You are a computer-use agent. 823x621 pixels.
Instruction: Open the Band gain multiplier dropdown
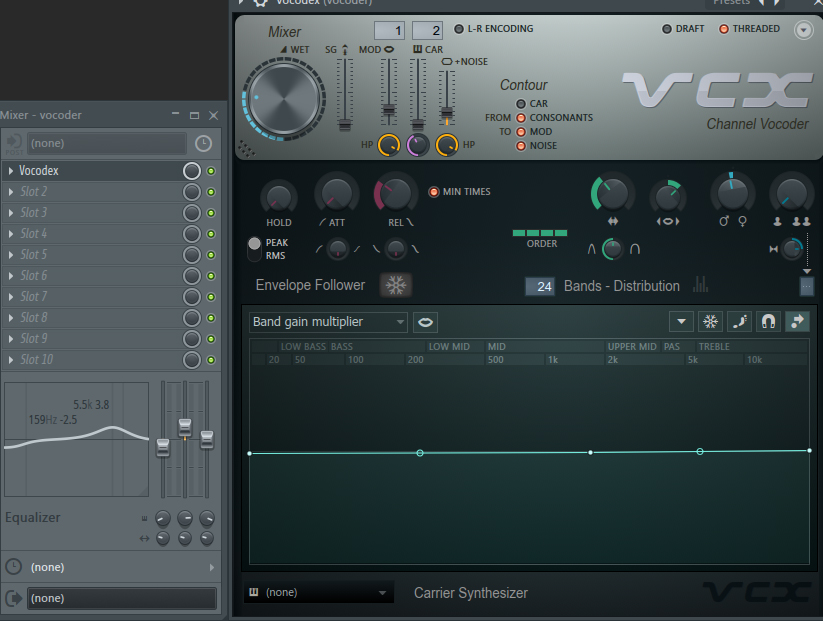[328, 322]
